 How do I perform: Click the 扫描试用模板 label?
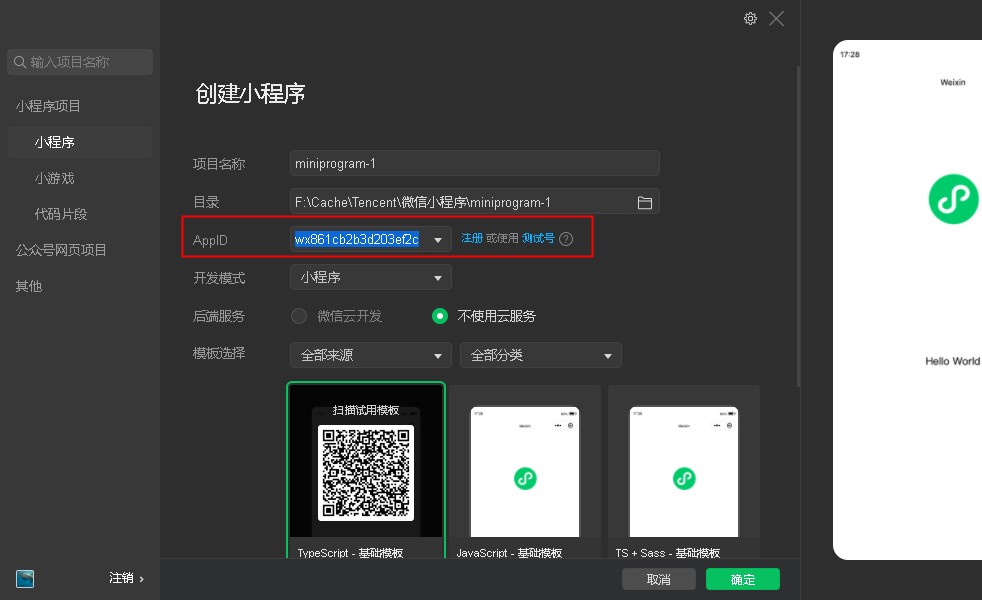tap(366, 410)
